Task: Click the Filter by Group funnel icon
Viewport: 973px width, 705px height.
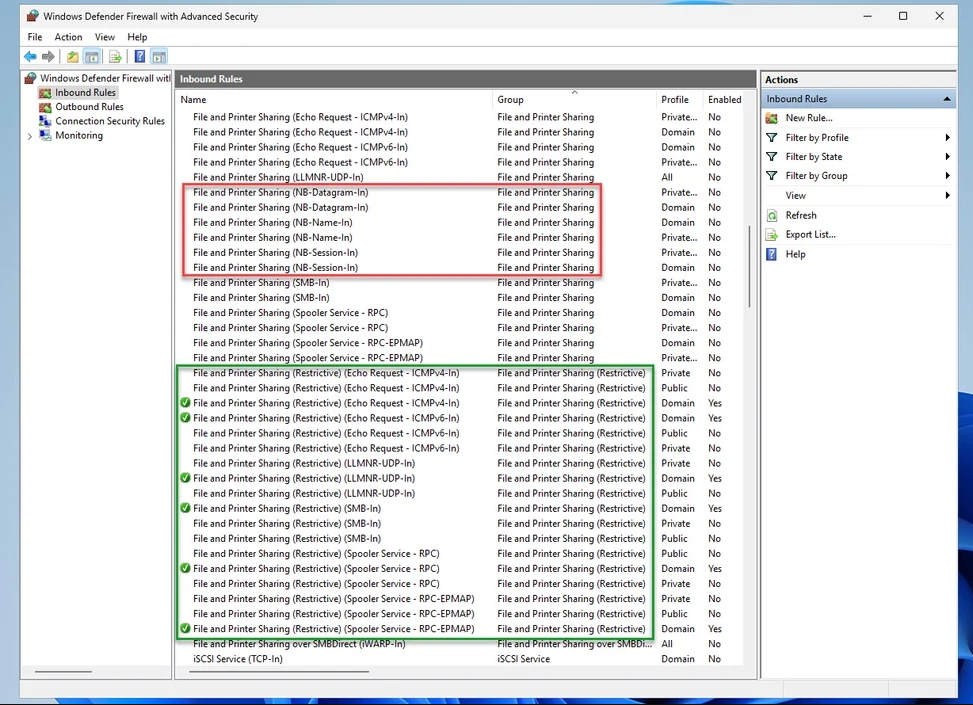Action: click(771, 176)
